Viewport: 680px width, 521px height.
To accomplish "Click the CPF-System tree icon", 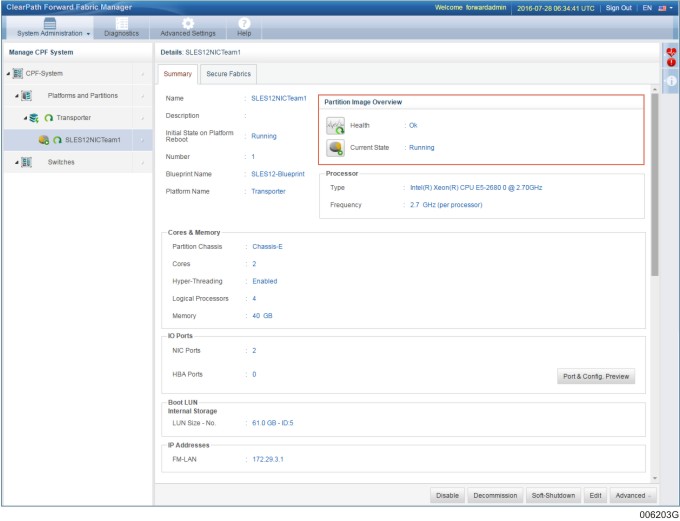I will click(20, 73).
